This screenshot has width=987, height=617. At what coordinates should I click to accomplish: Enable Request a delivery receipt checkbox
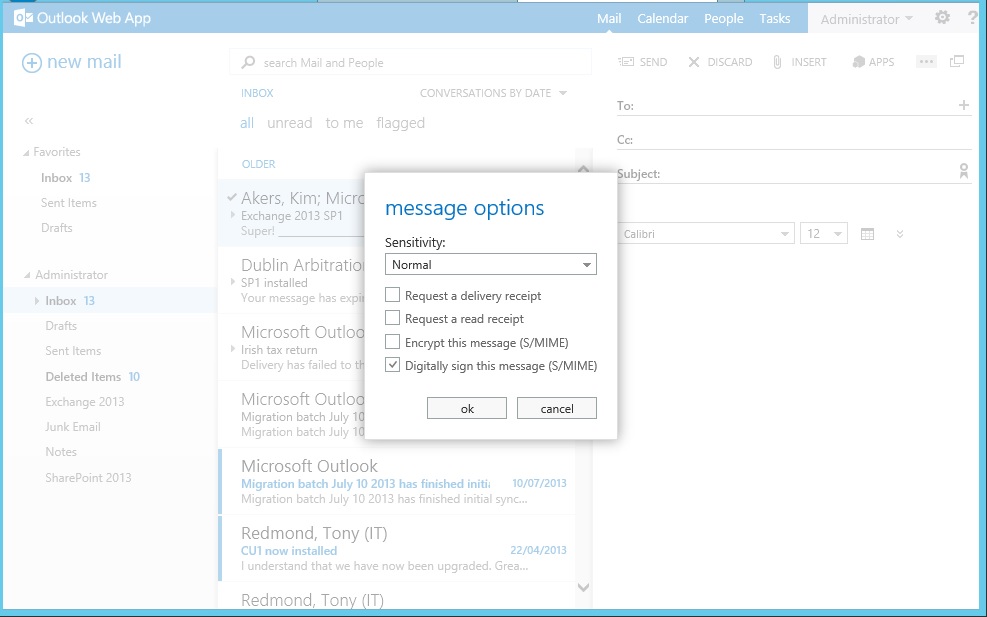[393, 296]
